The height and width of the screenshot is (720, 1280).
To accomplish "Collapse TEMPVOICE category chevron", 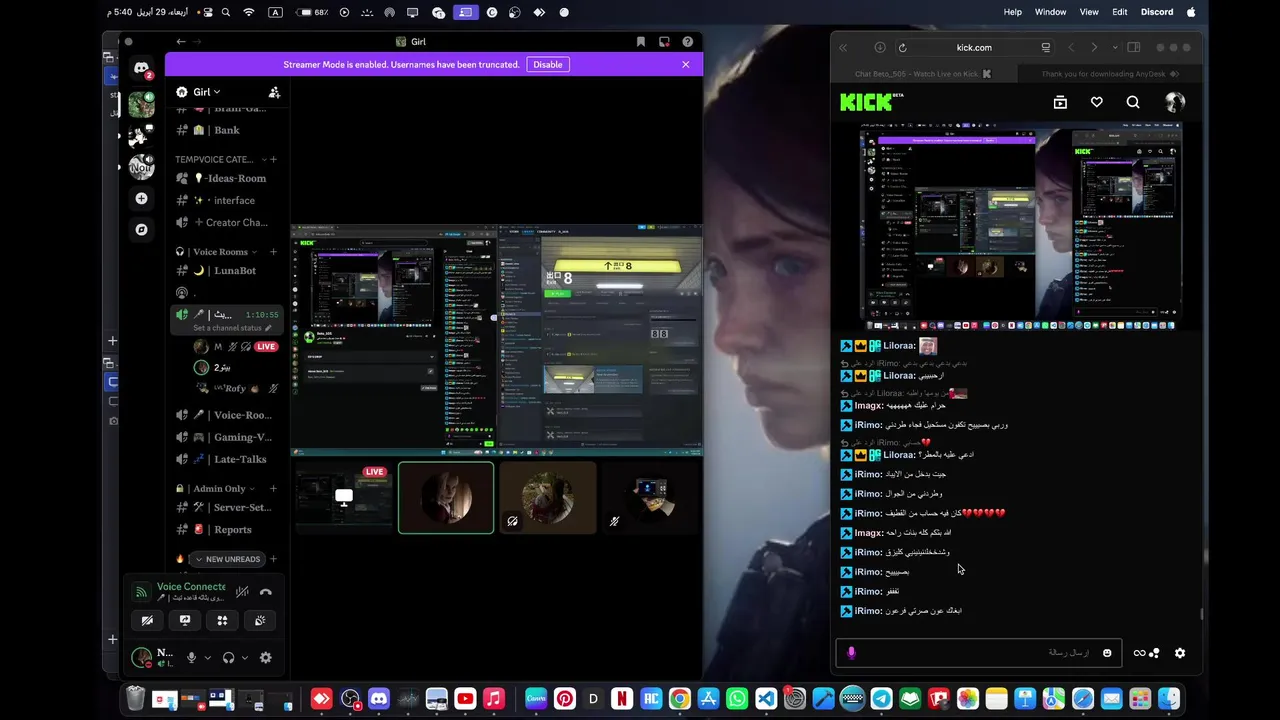I will pos(264,159).
